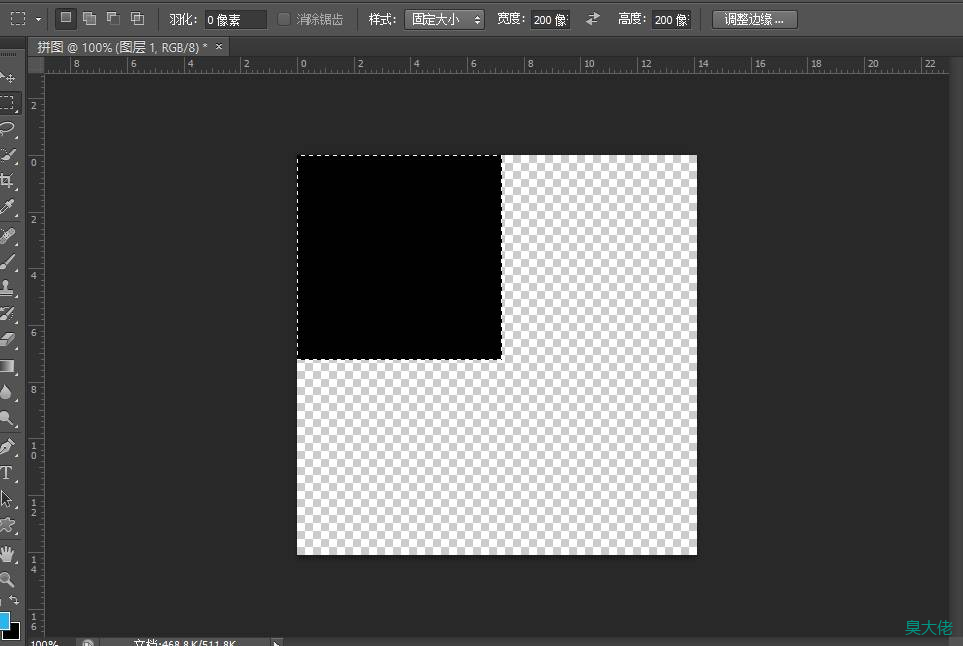This screenshot has height=646, width=963.
Task: Select the Pen tool
Action: coord(8,446)
